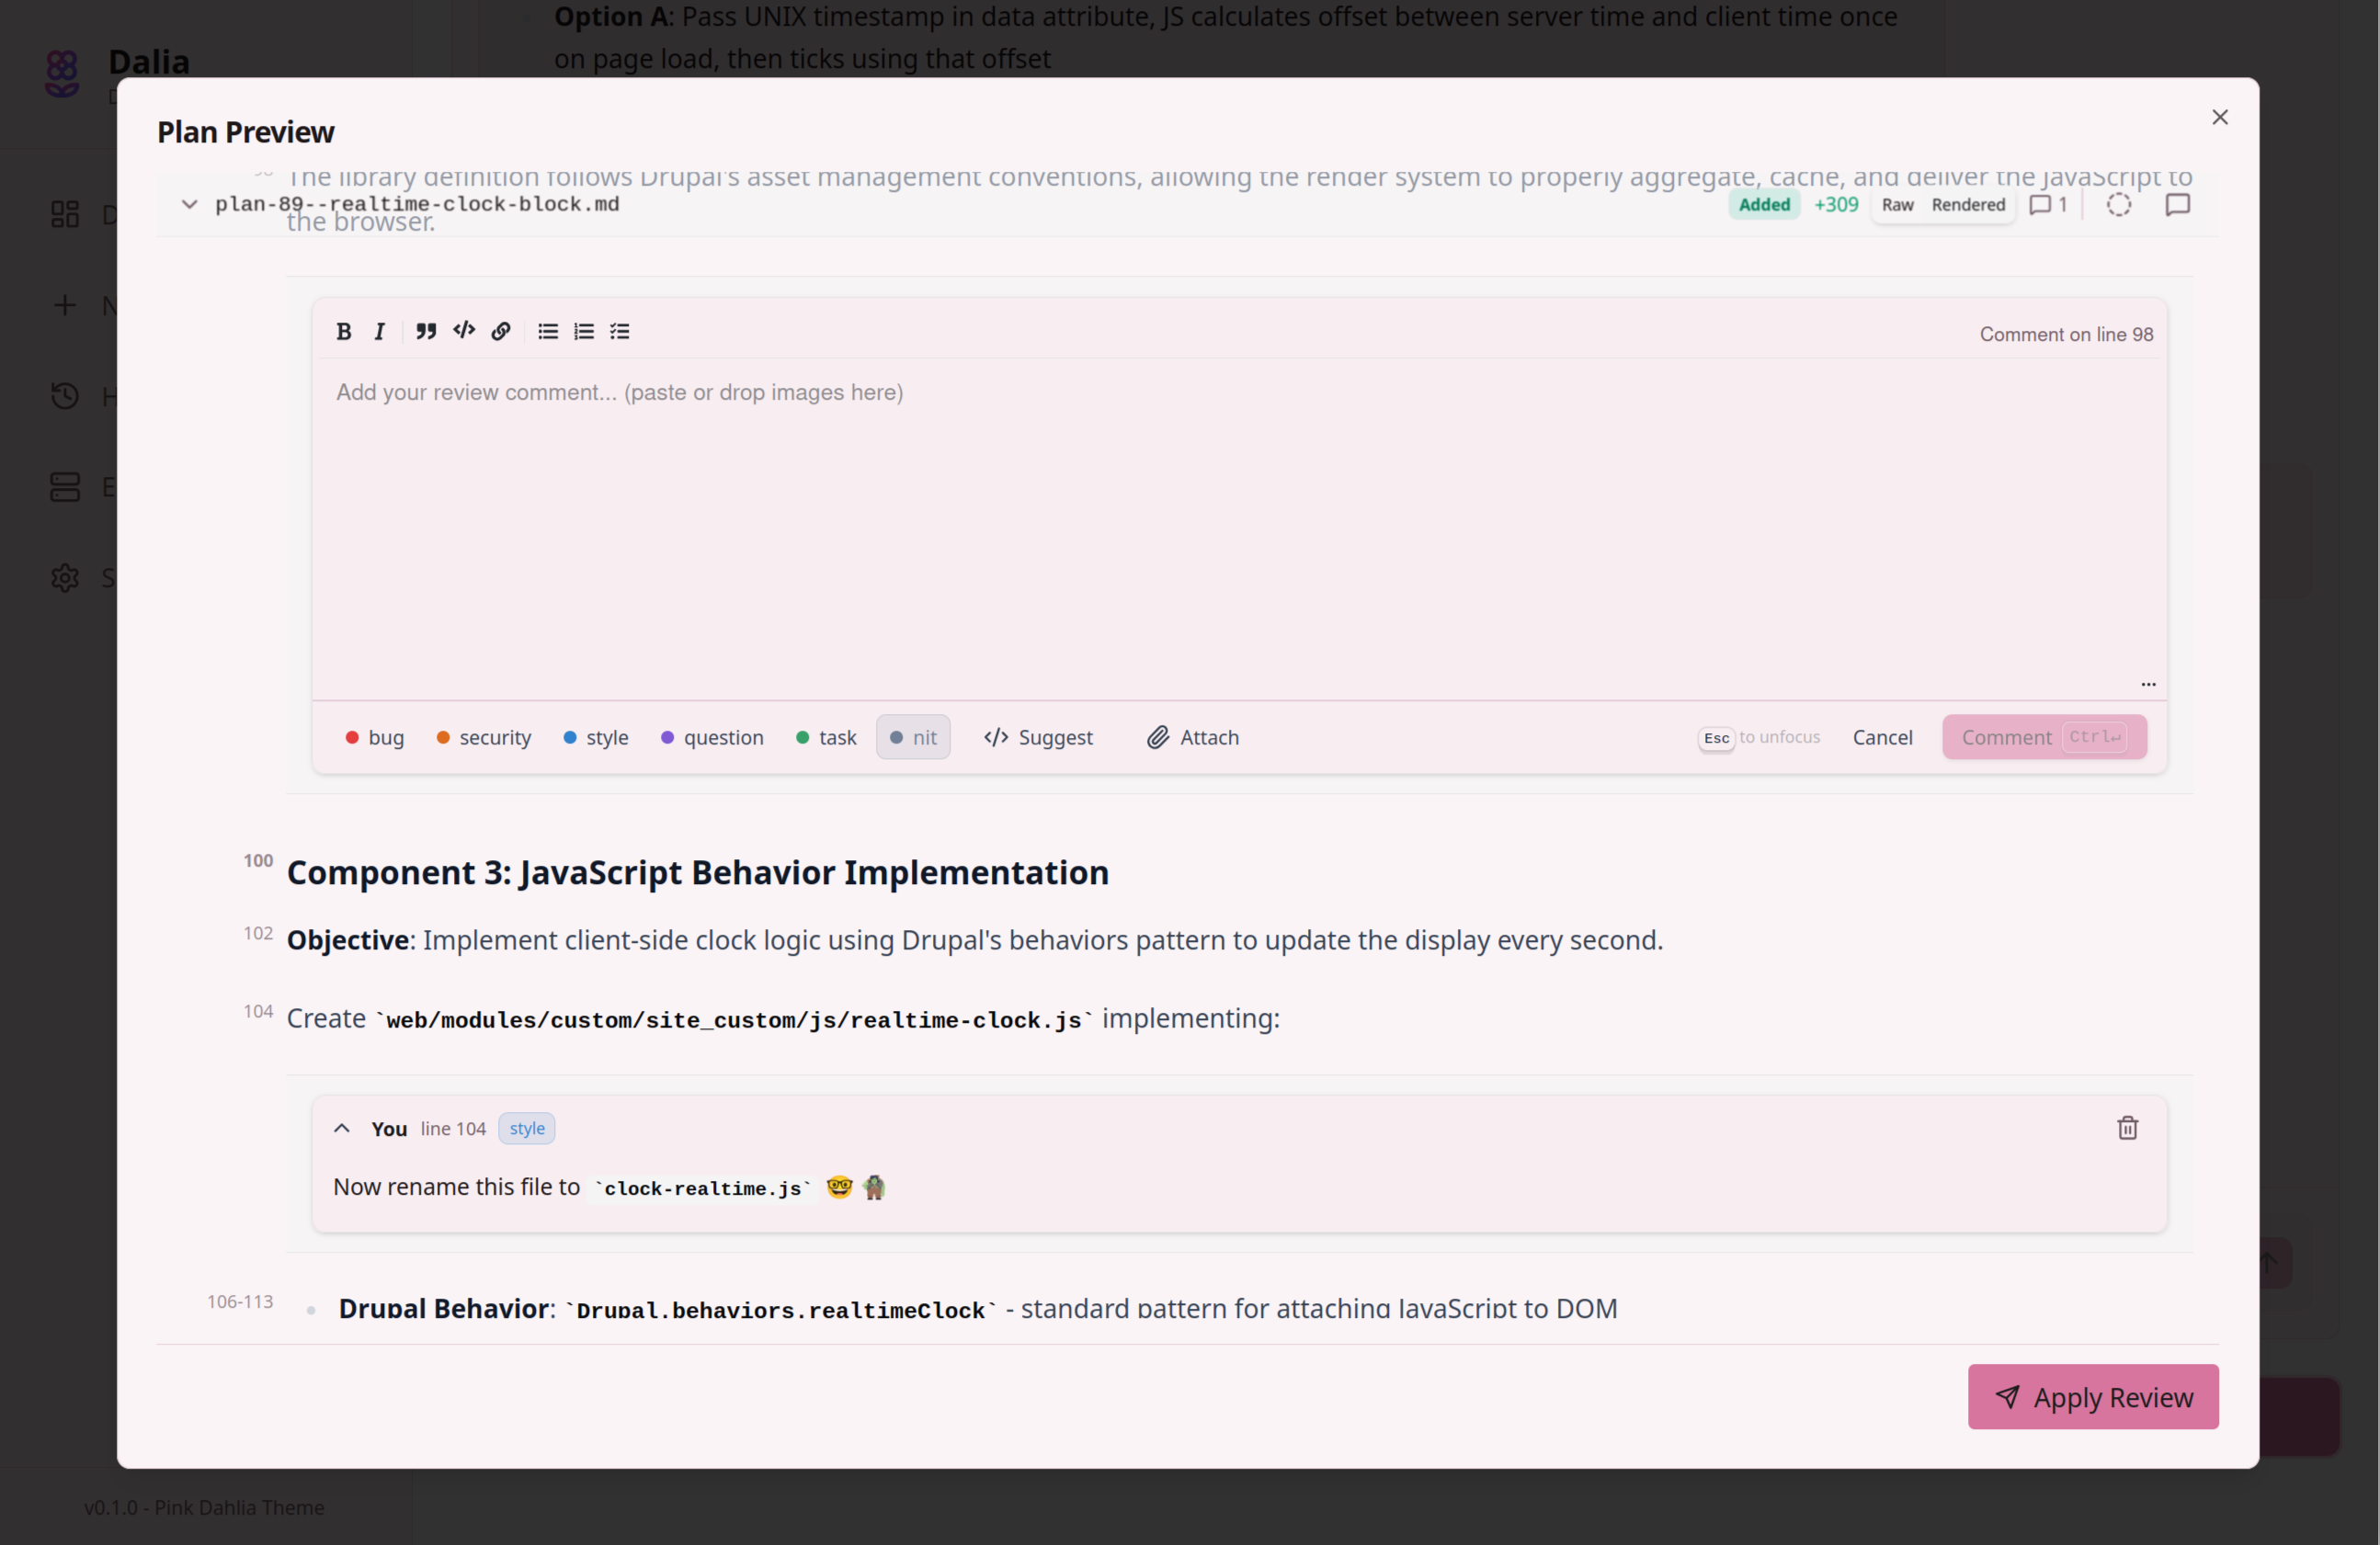Insert a task checklist
2380x1545 pixels.
click(620, 331)
